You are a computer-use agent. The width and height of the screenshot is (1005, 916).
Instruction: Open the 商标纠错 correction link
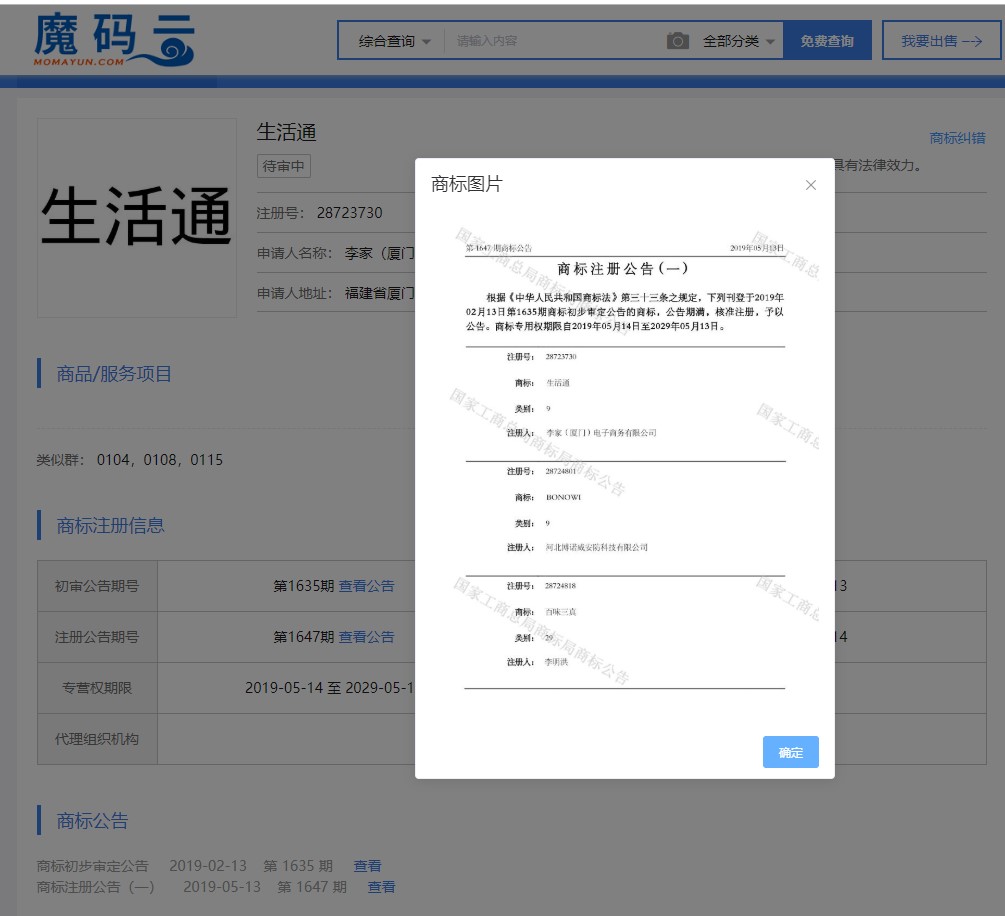pyautogui.click(x=958, y=137)
